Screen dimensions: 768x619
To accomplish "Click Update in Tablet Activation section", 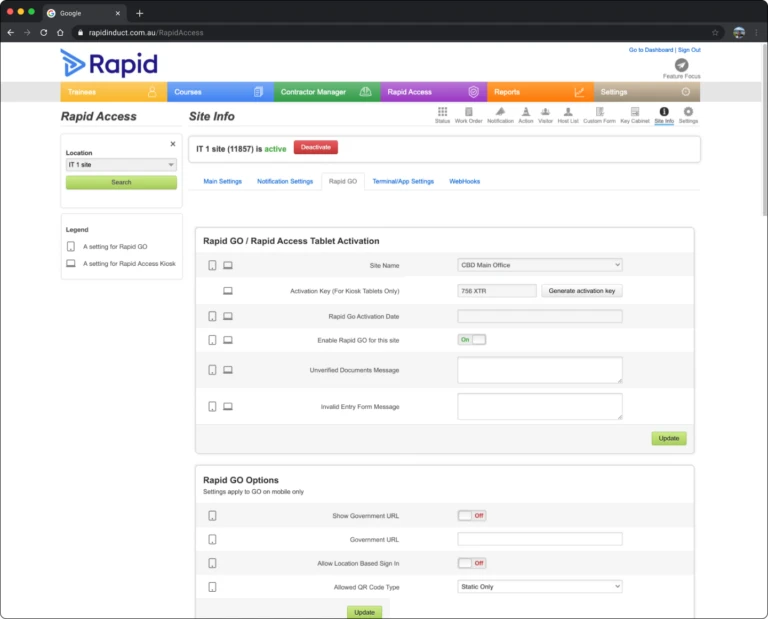I will (x=669, y=438).
